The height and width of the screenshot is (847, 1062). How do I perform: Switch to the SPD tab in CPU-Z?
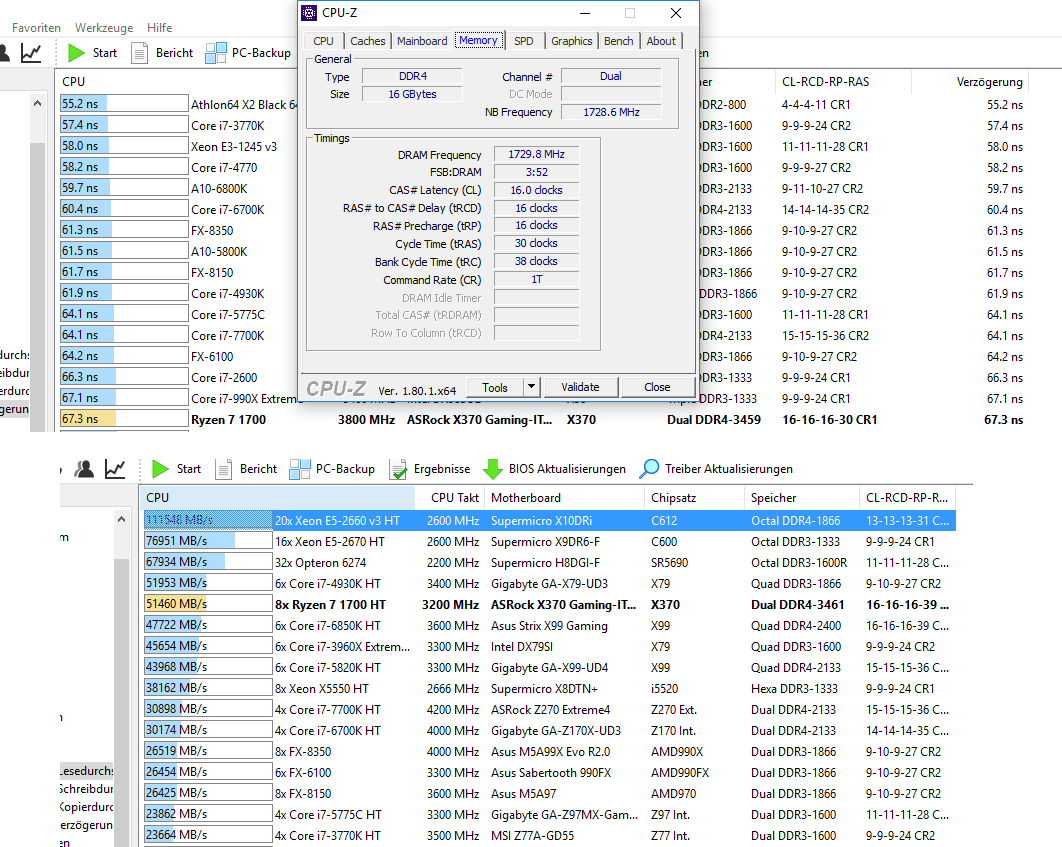point(524,41)
